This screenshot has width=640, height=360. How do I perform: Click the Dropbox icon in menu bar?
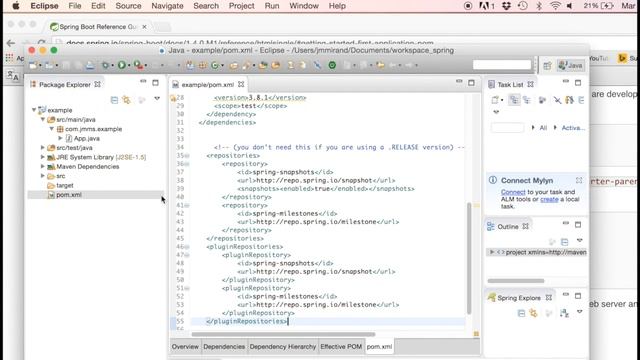507,6
